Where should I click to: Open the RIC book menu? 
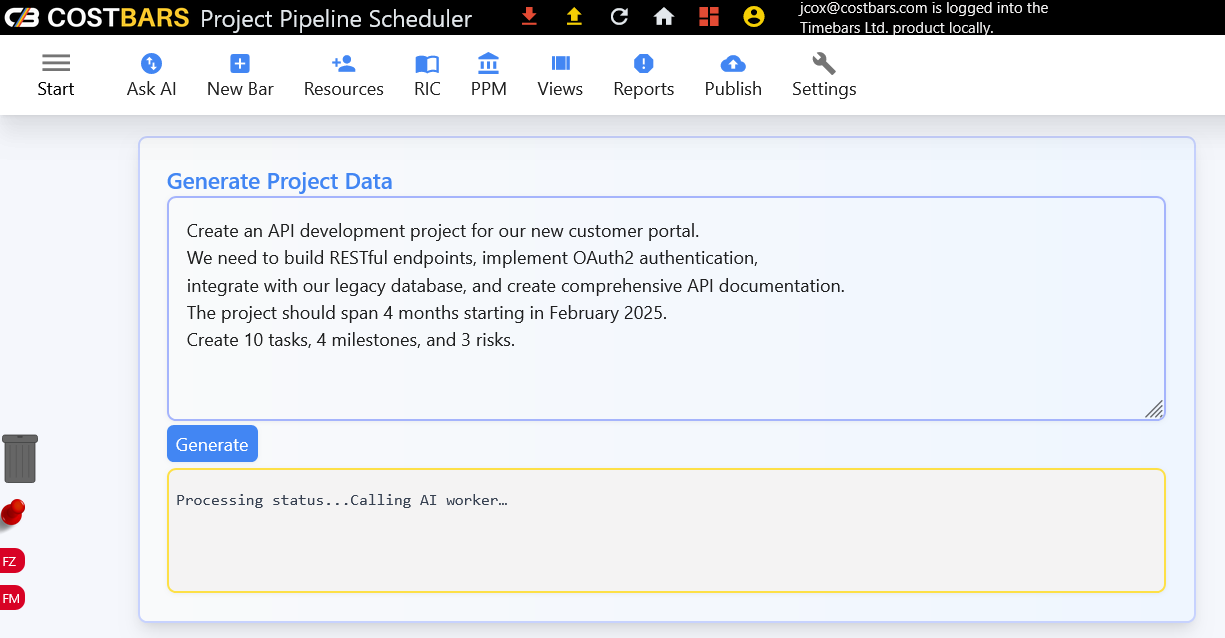[x=427, y=75]
